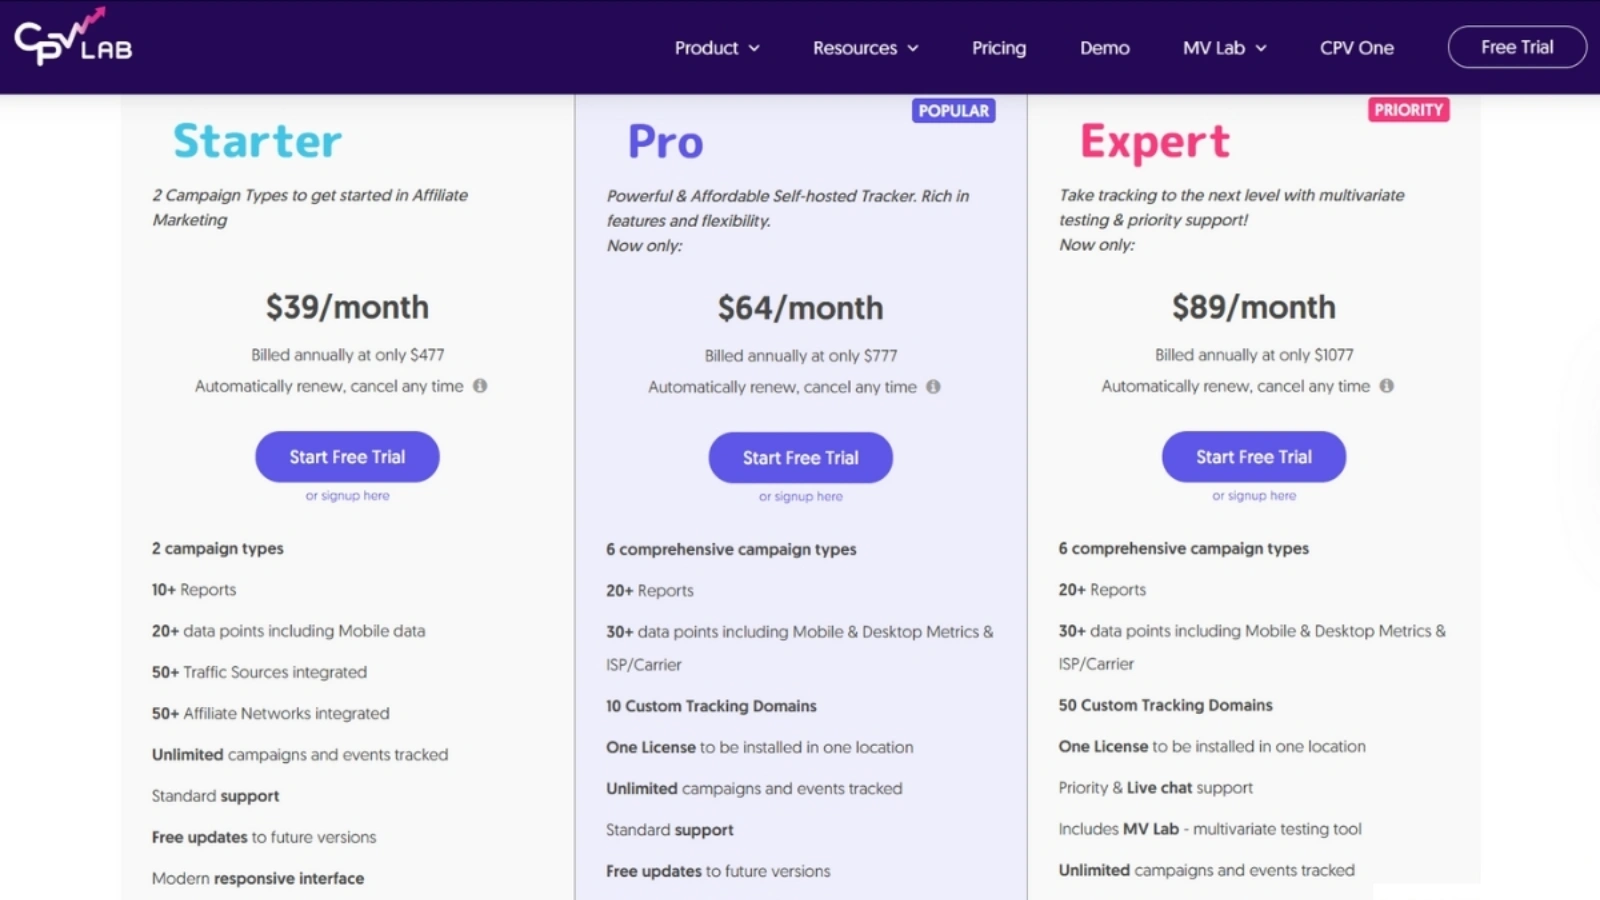Select CPV One in the navigation
1600x900 pixels.
[x=1356, y=47]
